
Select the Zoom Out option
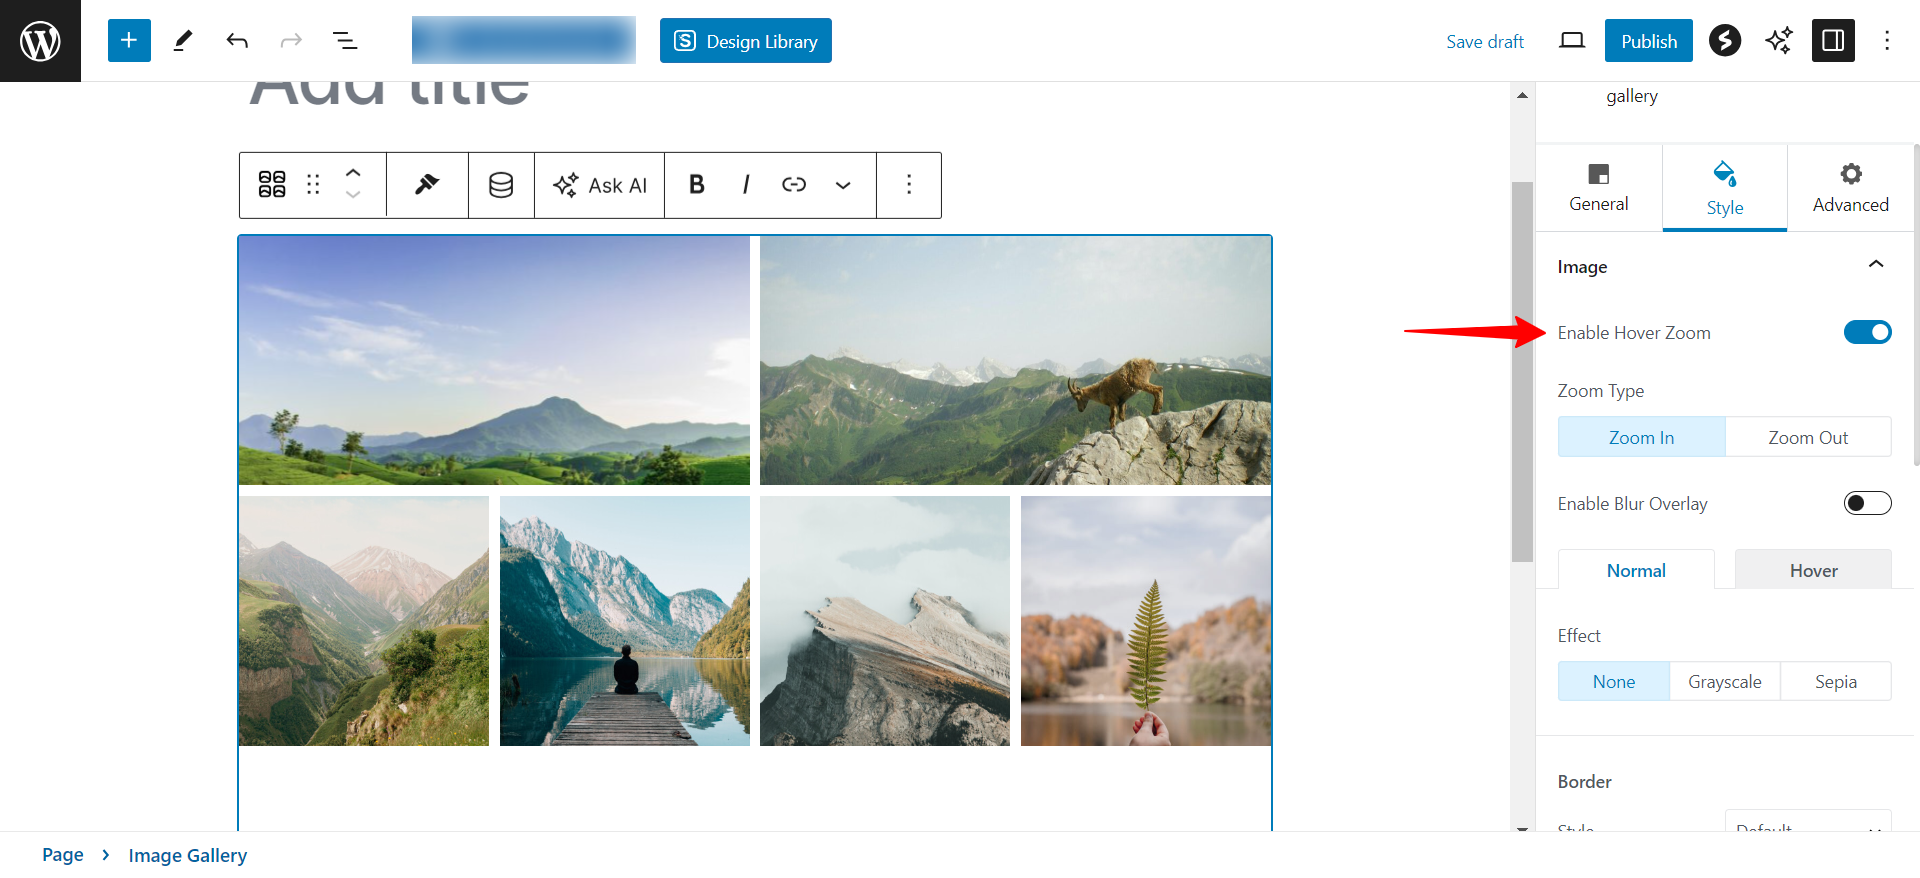[1807, 438]
